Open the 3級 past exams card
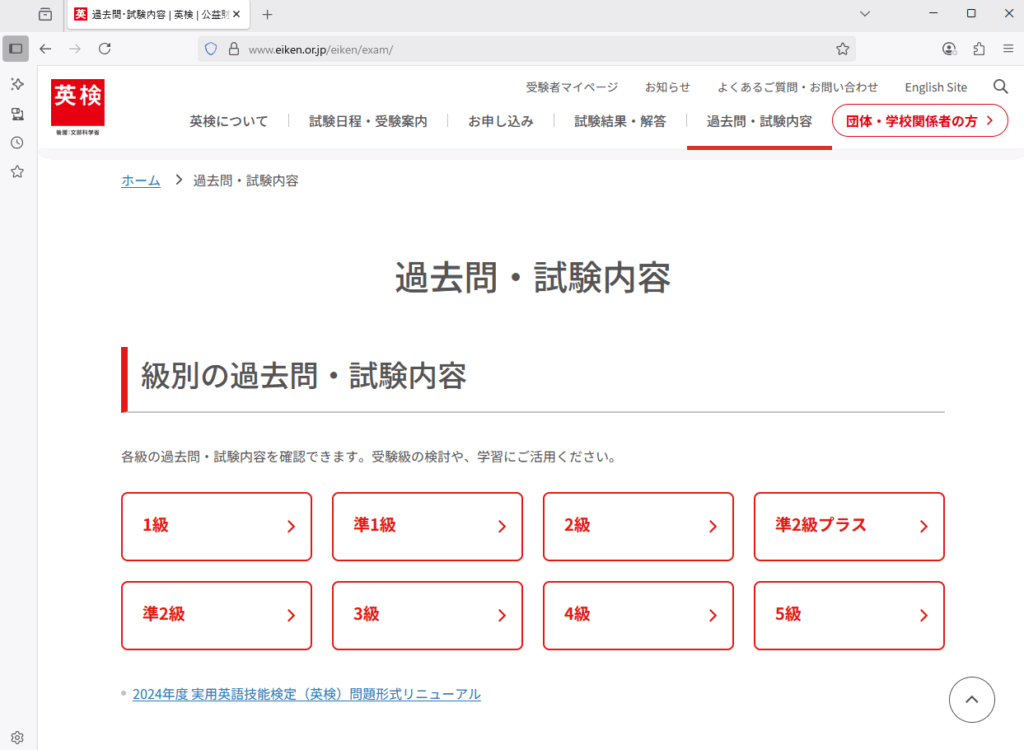The width and height of the screenshot is (1024, 750). (428, 615)
